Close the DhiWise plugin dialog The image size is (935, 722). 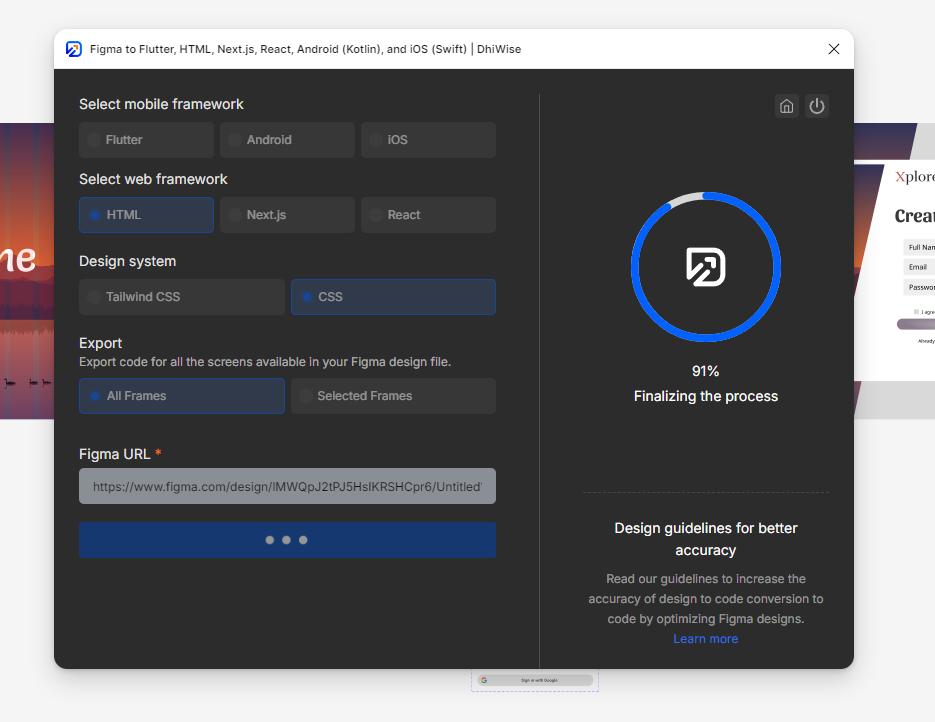[x=834, y=49]
